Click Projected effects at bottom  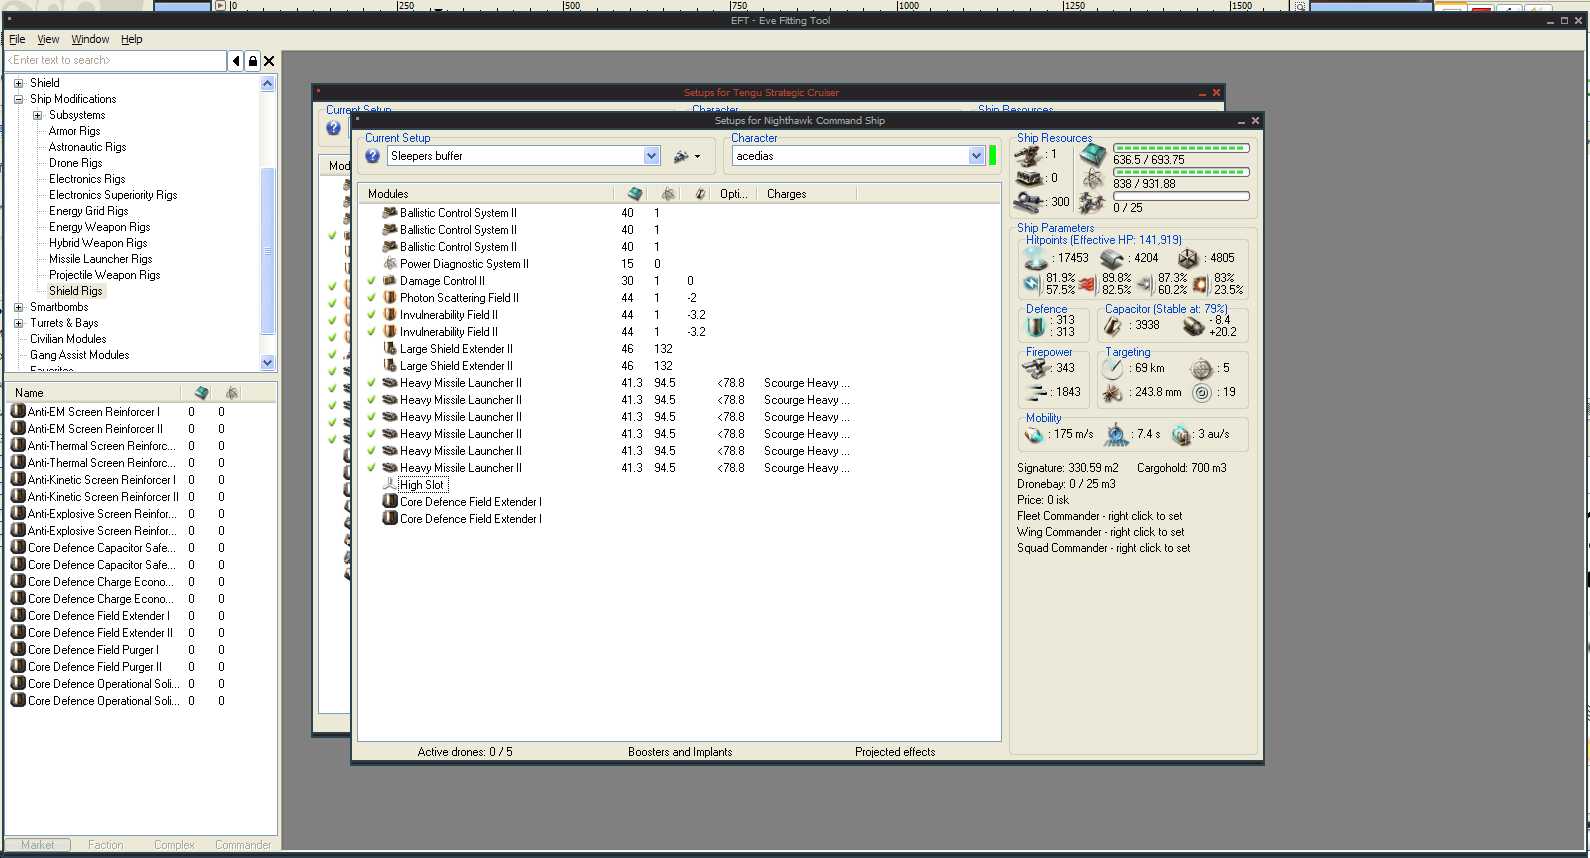pyautogui.click(x=895, y=752)
